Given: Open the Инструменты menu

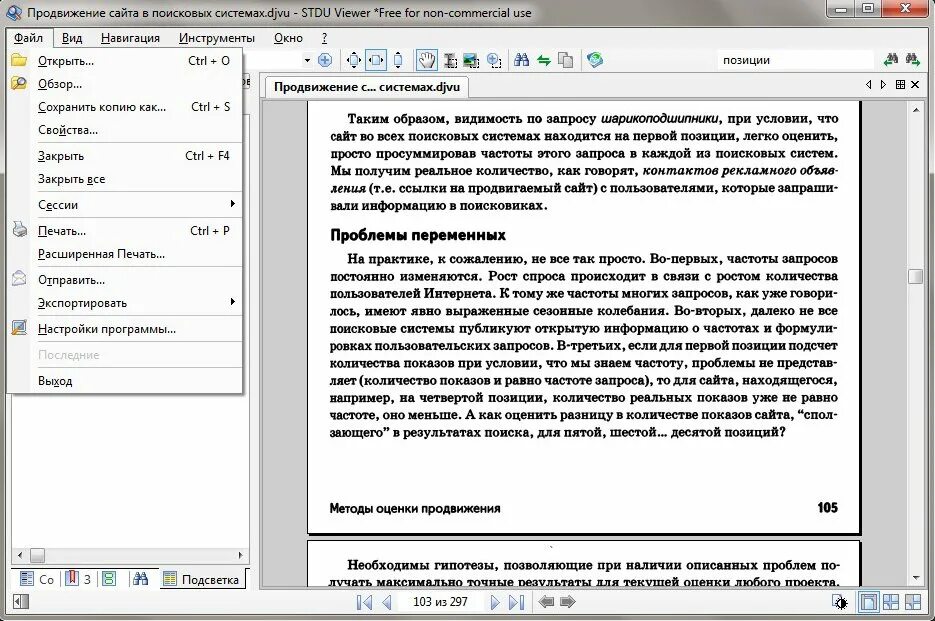Looking at the screenshot, I should pyautogui.click(x=216, y=38).
